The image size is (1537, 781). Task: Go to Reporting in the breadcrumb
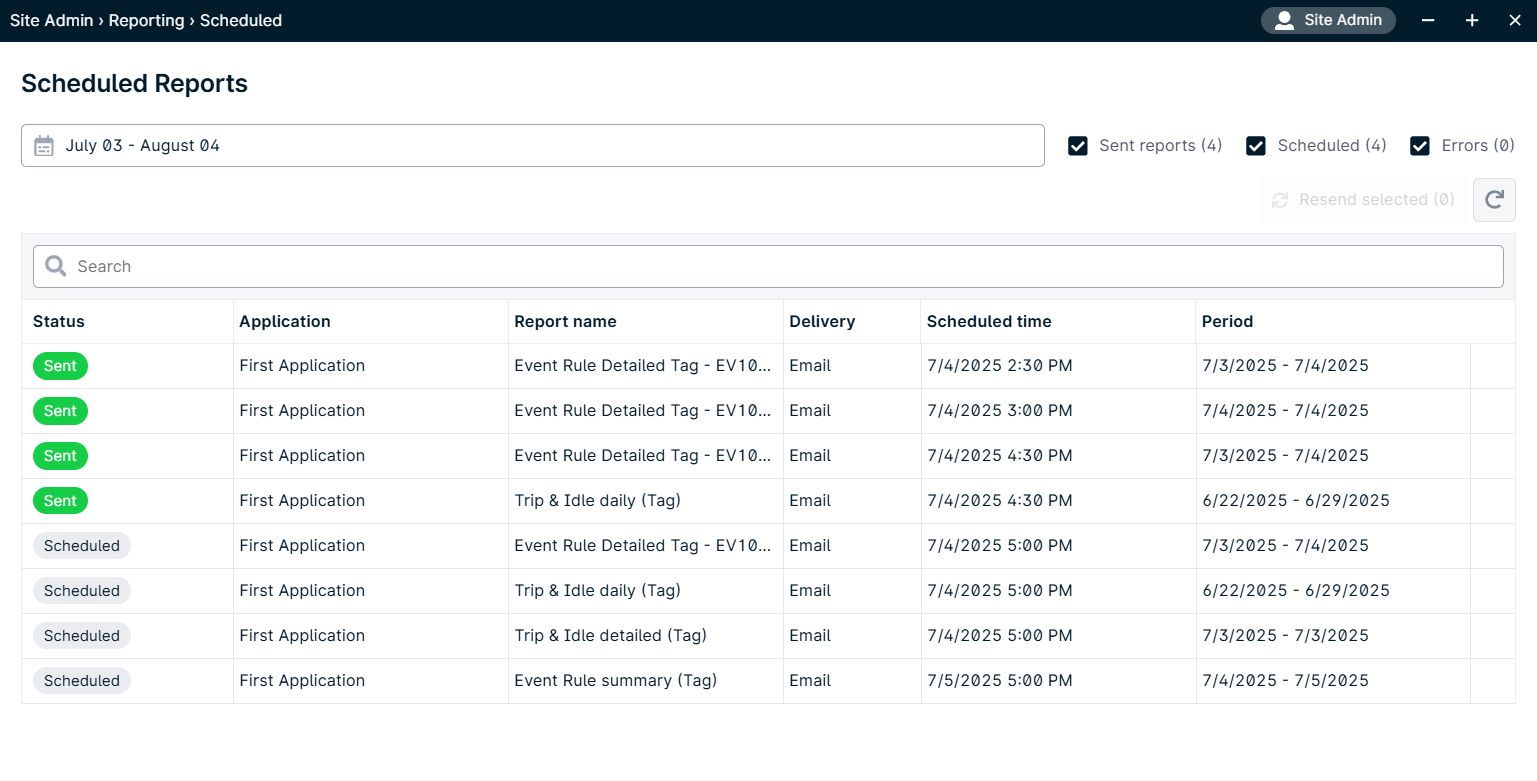[x=146, y=21]
